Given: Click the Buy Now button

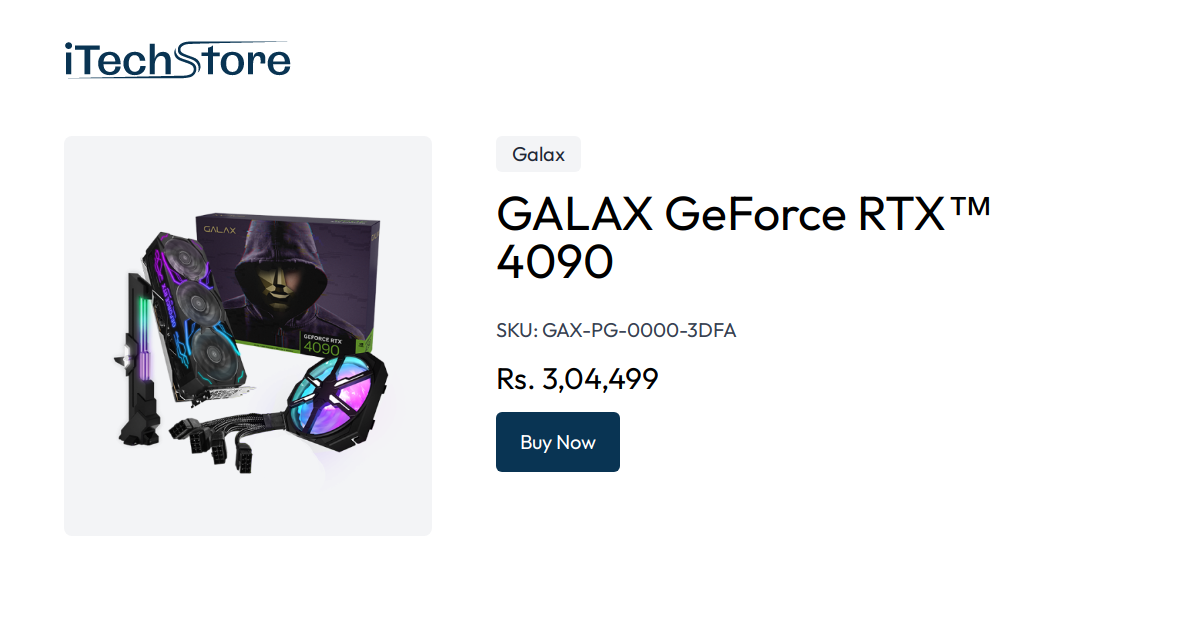Looking at the screenshot, I should click(x=557, y=441).
